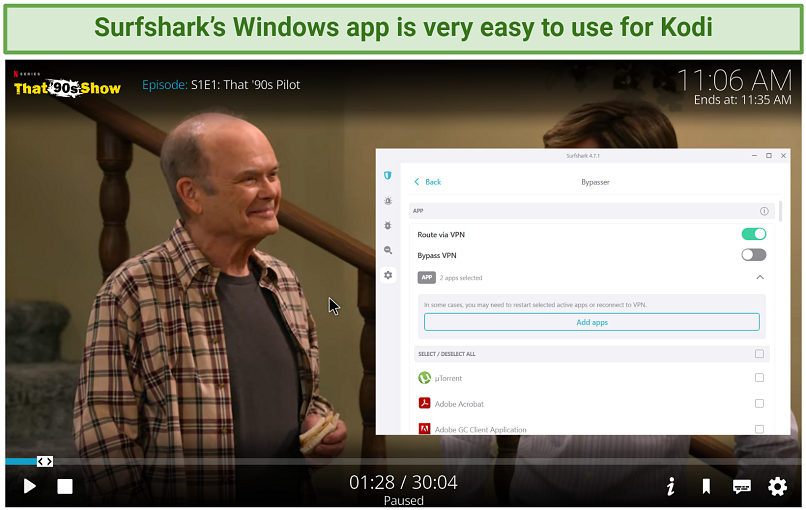Click the Kodi play button
This screenshot has height=510, width=806.
pyautogui.click(x=30, y=486)
